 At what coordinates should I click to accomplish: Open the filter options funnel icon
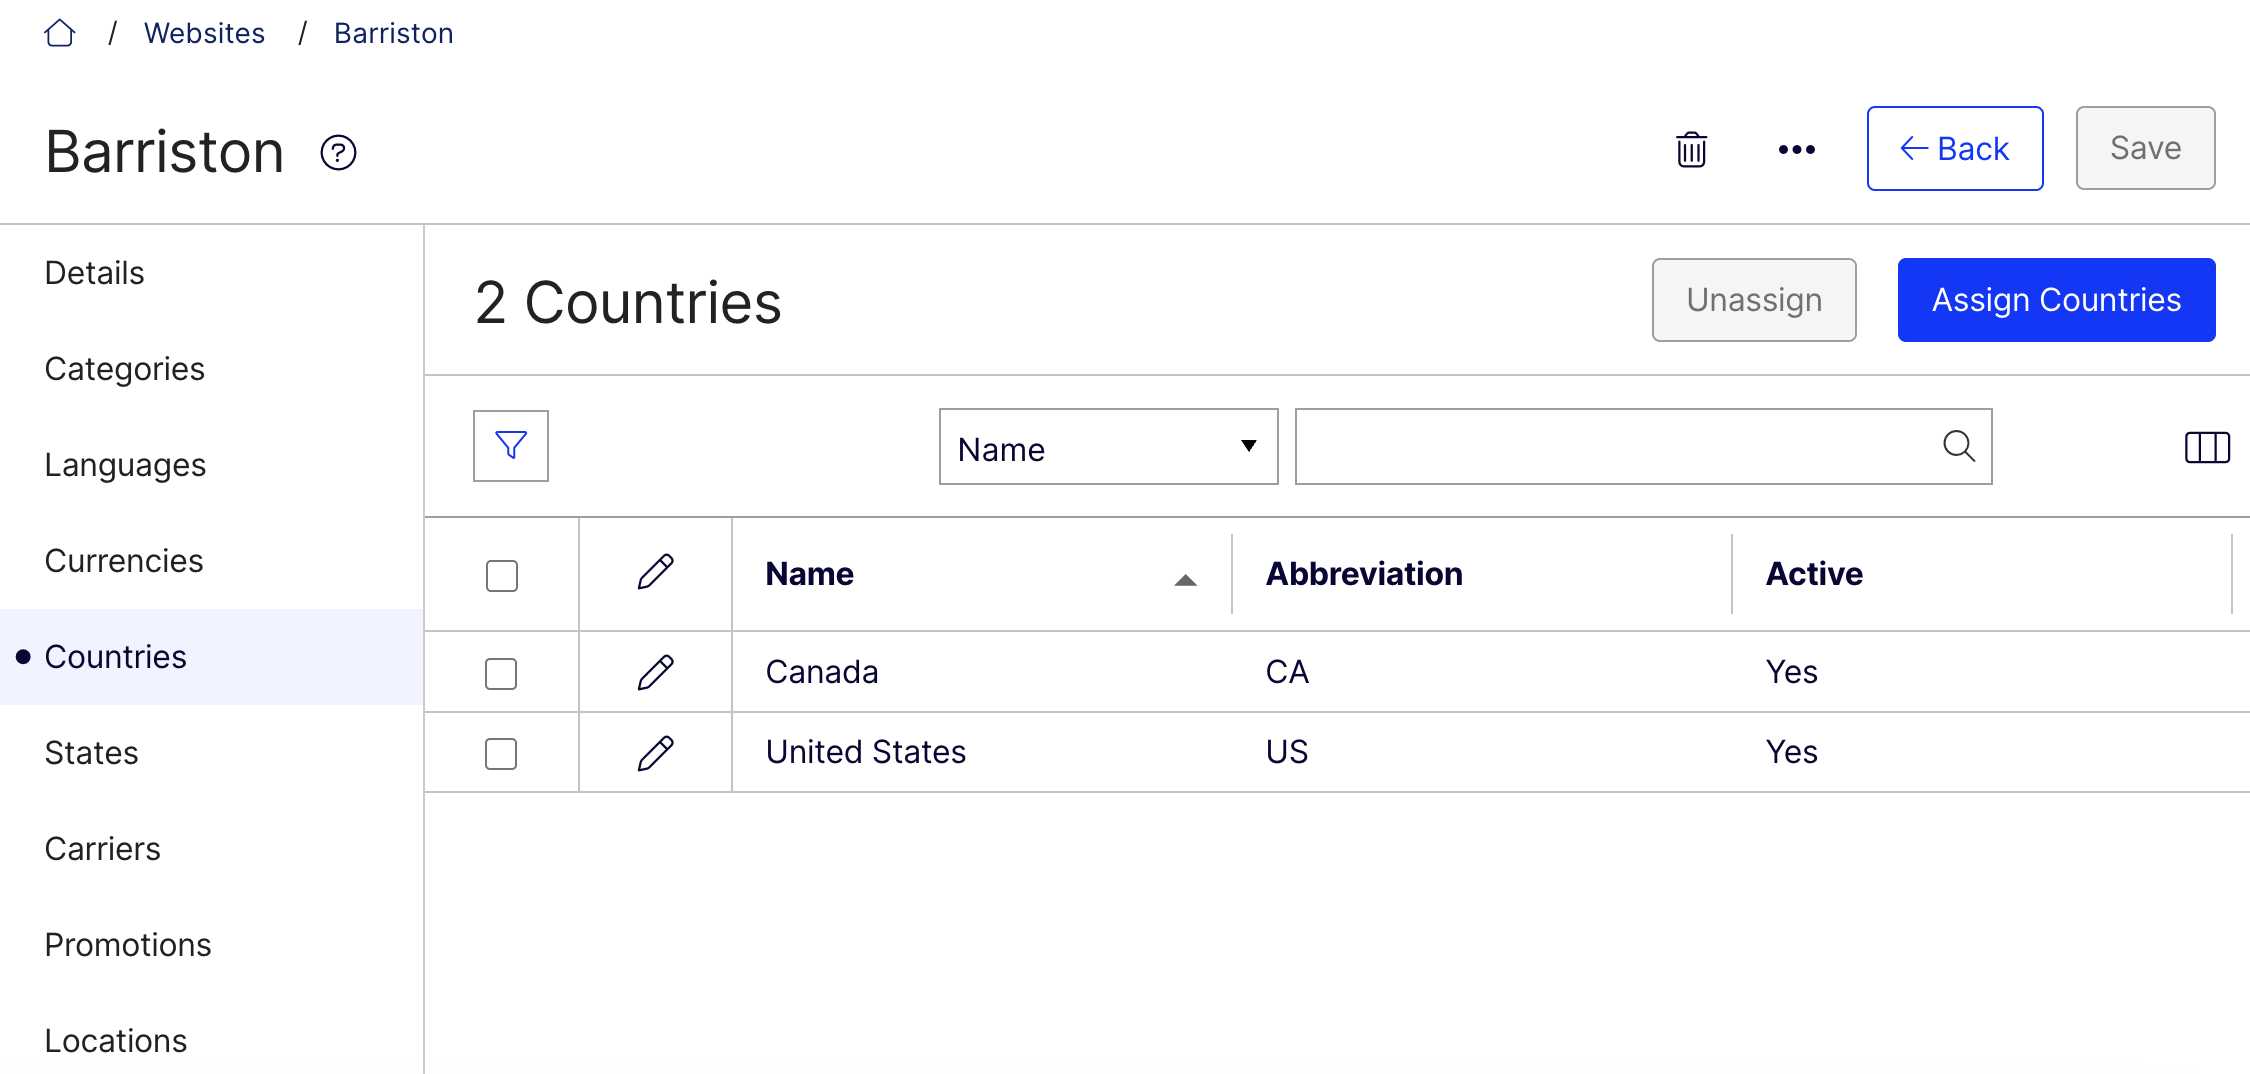pyautogui.click(x=510, y=446)
